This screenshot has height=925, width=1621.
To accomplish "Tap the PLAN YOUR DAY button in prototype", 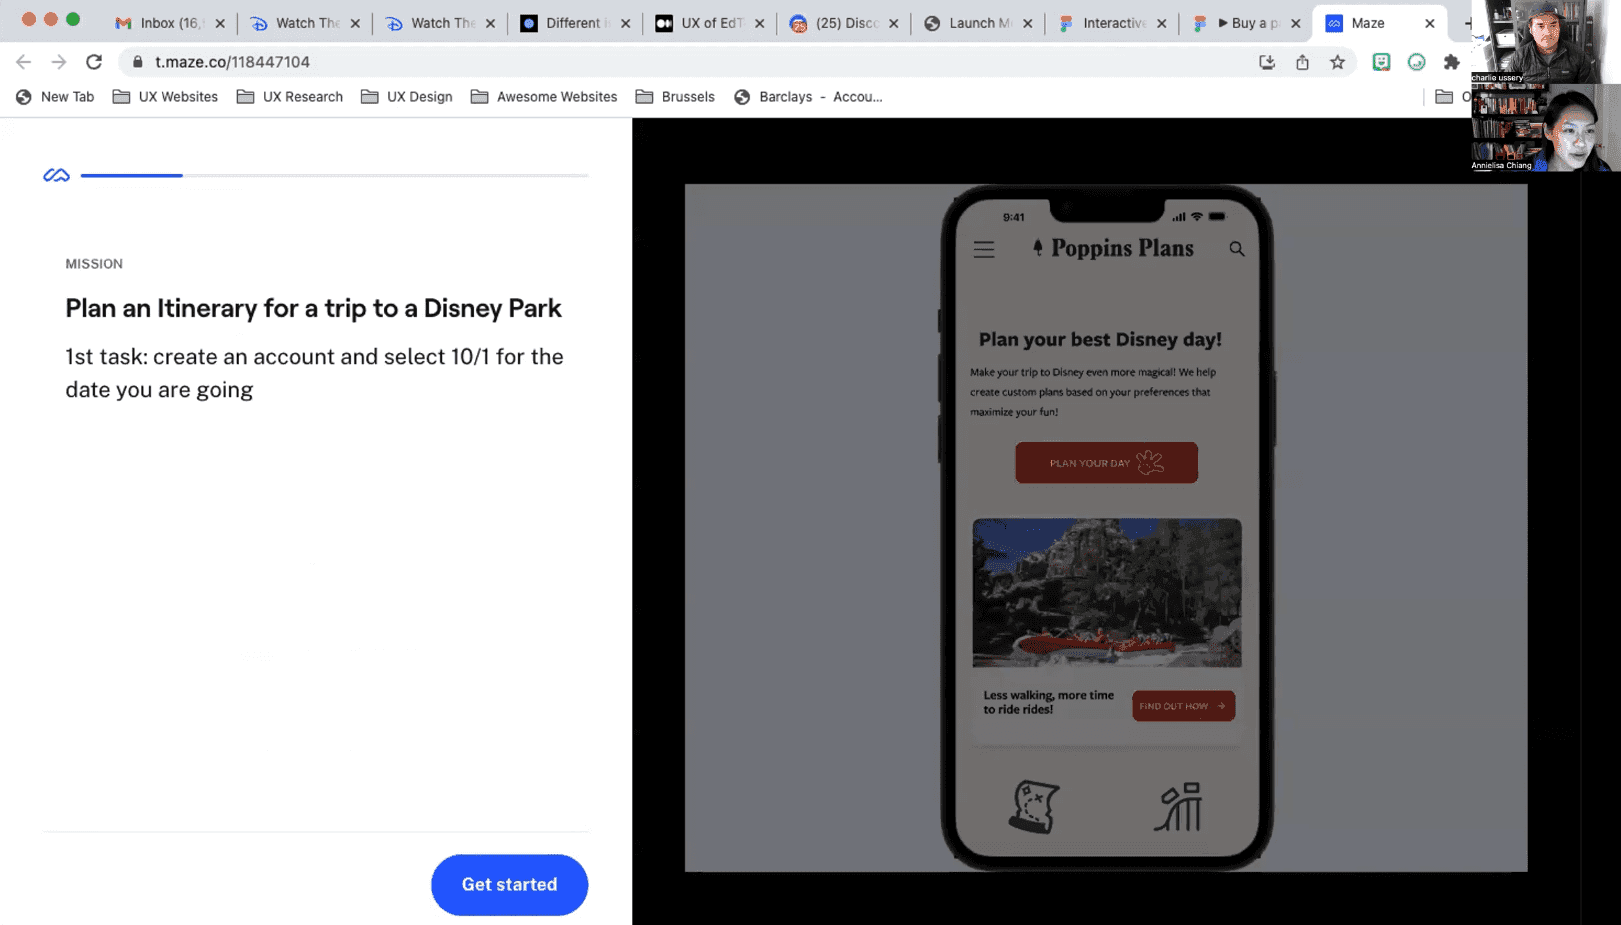I will (x=1106, y=463).
